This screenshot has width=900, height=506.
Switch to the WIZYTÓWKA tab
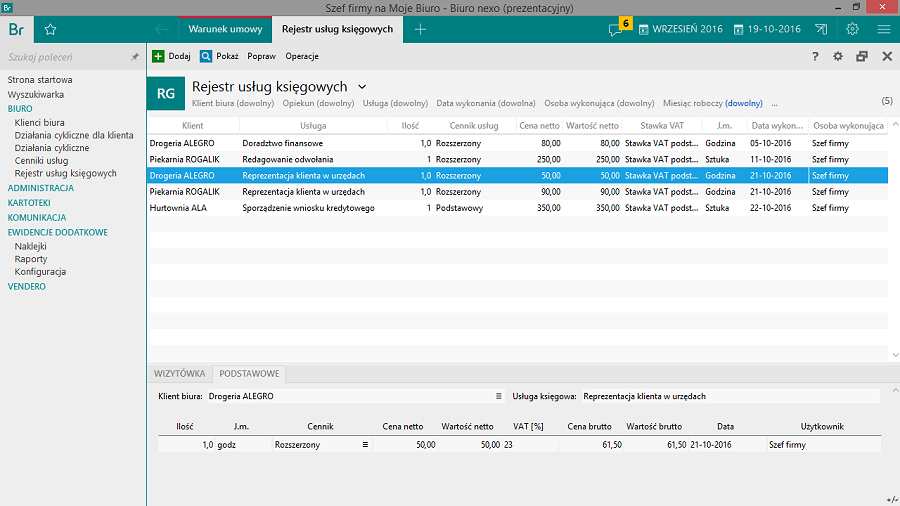point(180,374)
